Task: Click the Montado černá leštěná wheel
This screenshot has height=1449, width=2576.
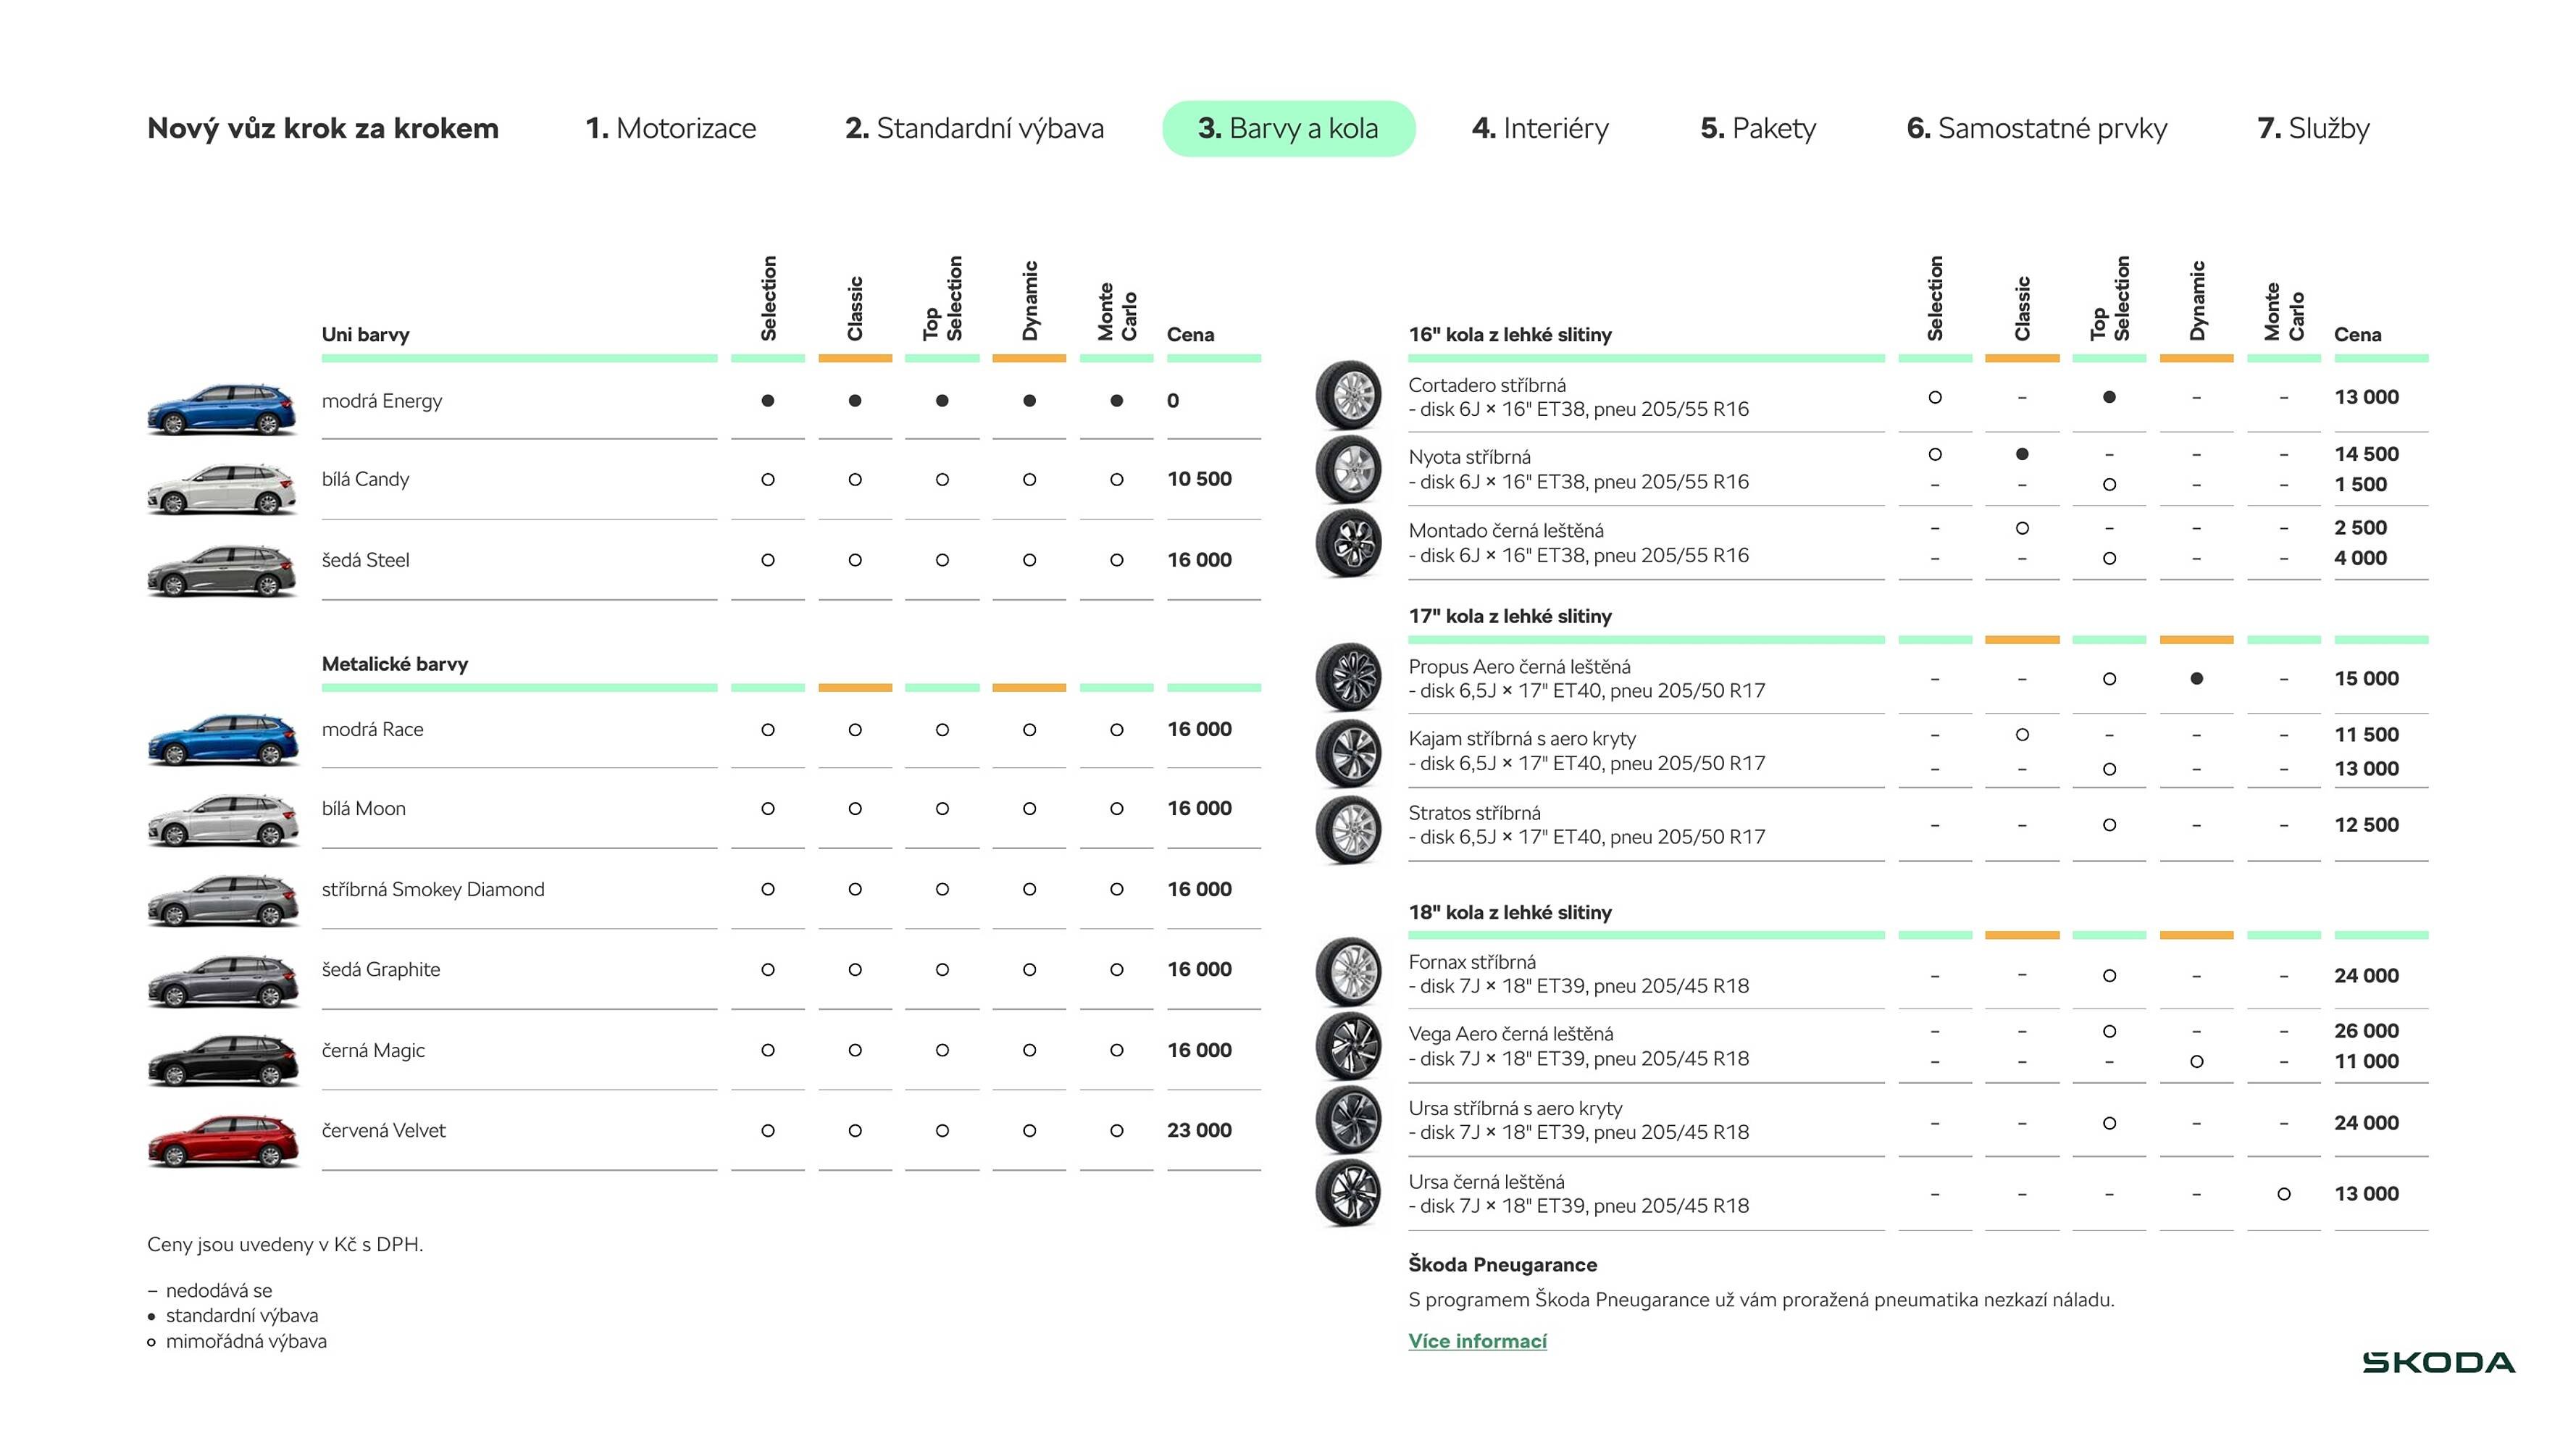Action: (x=1348, y=542)
